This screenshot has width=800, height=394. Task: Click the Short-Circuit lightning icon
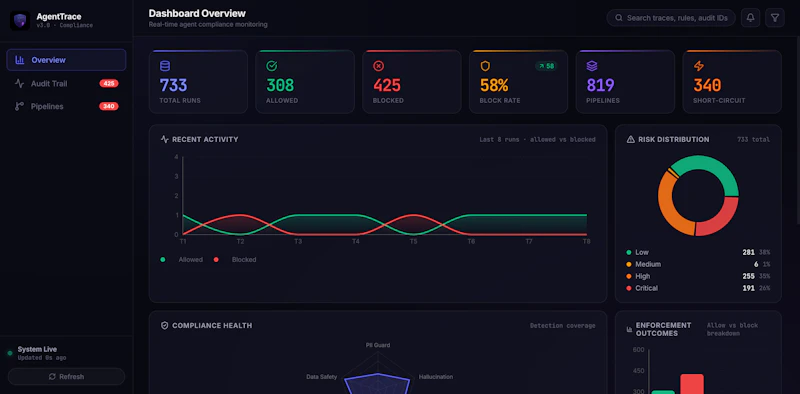point(698,66)
